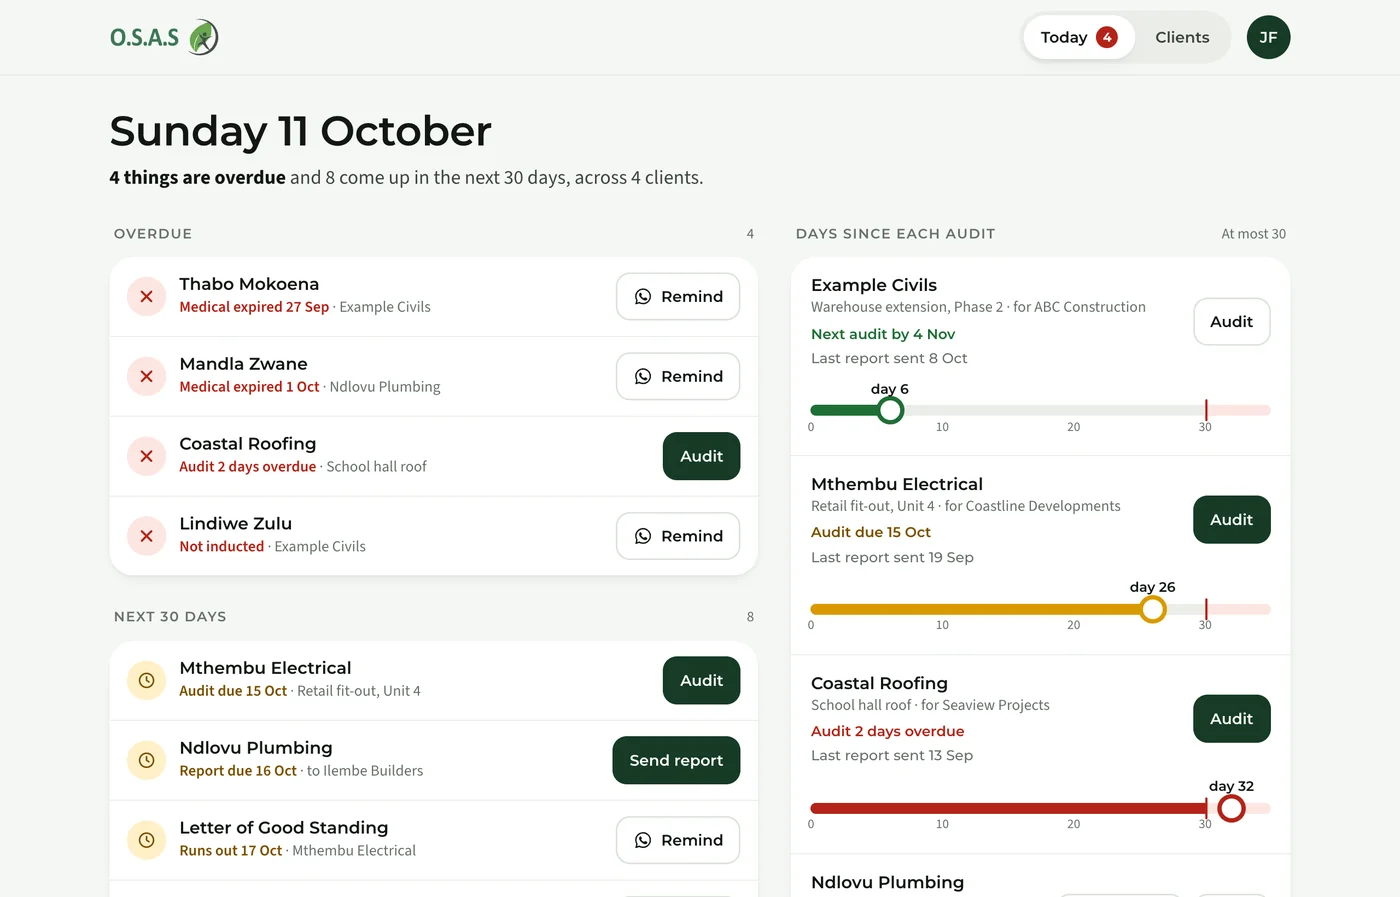Click the day 6 slider handle for Example Civils
This screenshot has width=1400, height=897.
point(890,410)
